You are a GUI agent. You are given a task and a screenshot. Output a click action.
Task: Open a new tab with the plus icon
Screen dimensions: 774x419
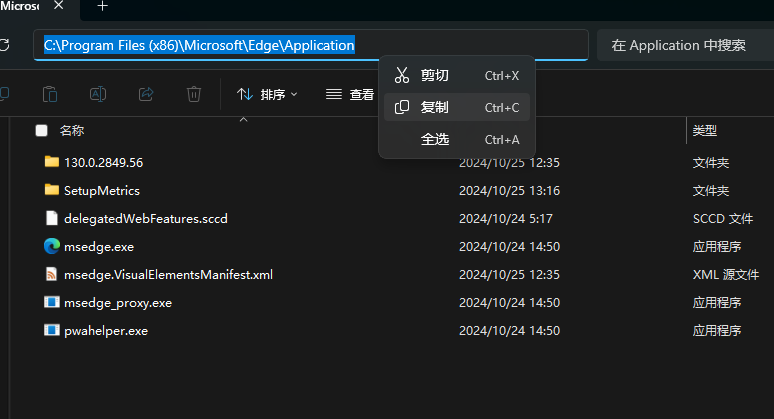click(102, 6)
